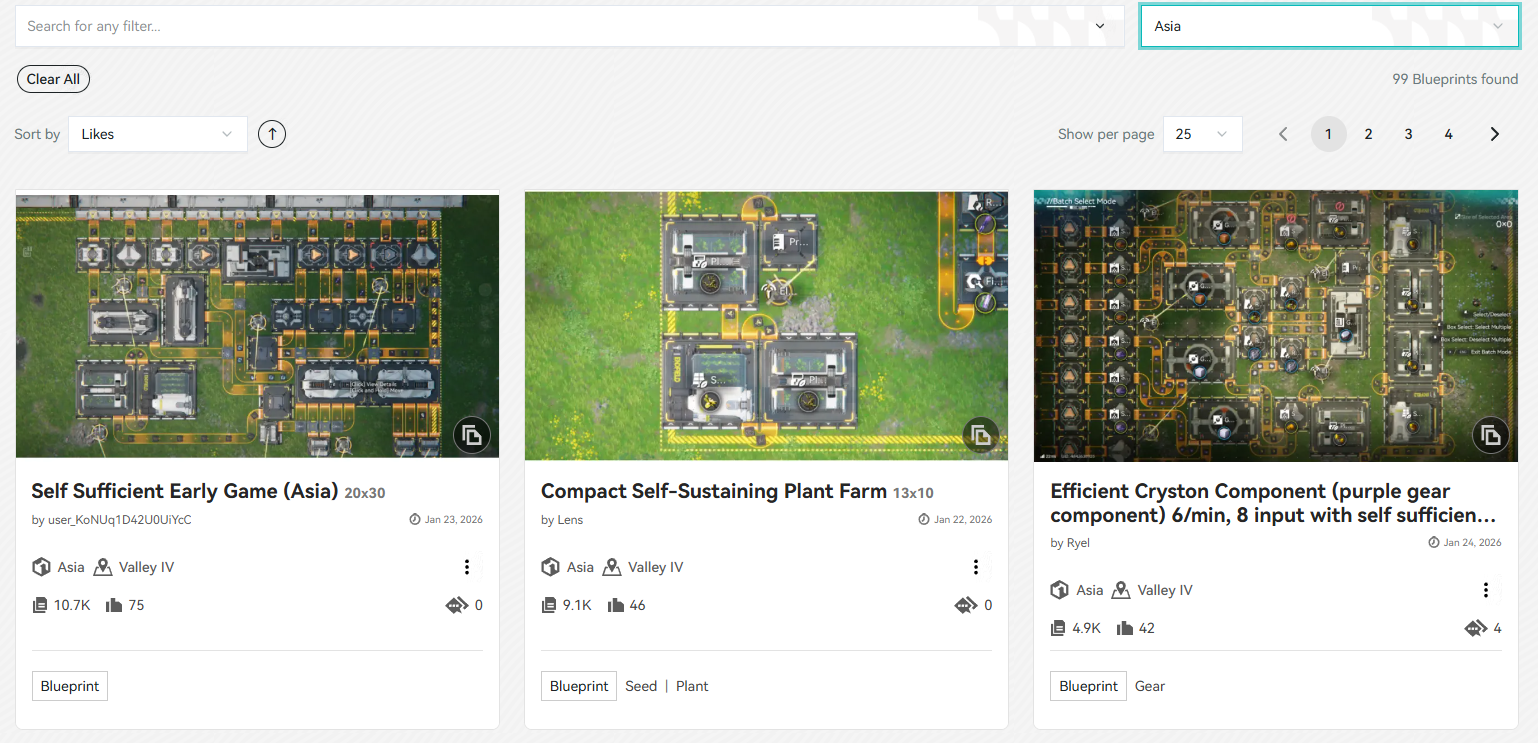Click the comments icon on Compact Plant Farm card
The height and width of the screenshot is (743, 1538).
pos(966,605)
